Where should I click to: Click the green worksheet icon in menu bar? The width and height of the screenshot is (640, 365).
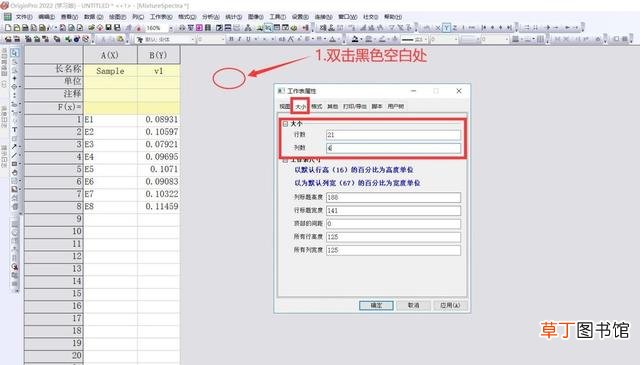pos(7,17)
